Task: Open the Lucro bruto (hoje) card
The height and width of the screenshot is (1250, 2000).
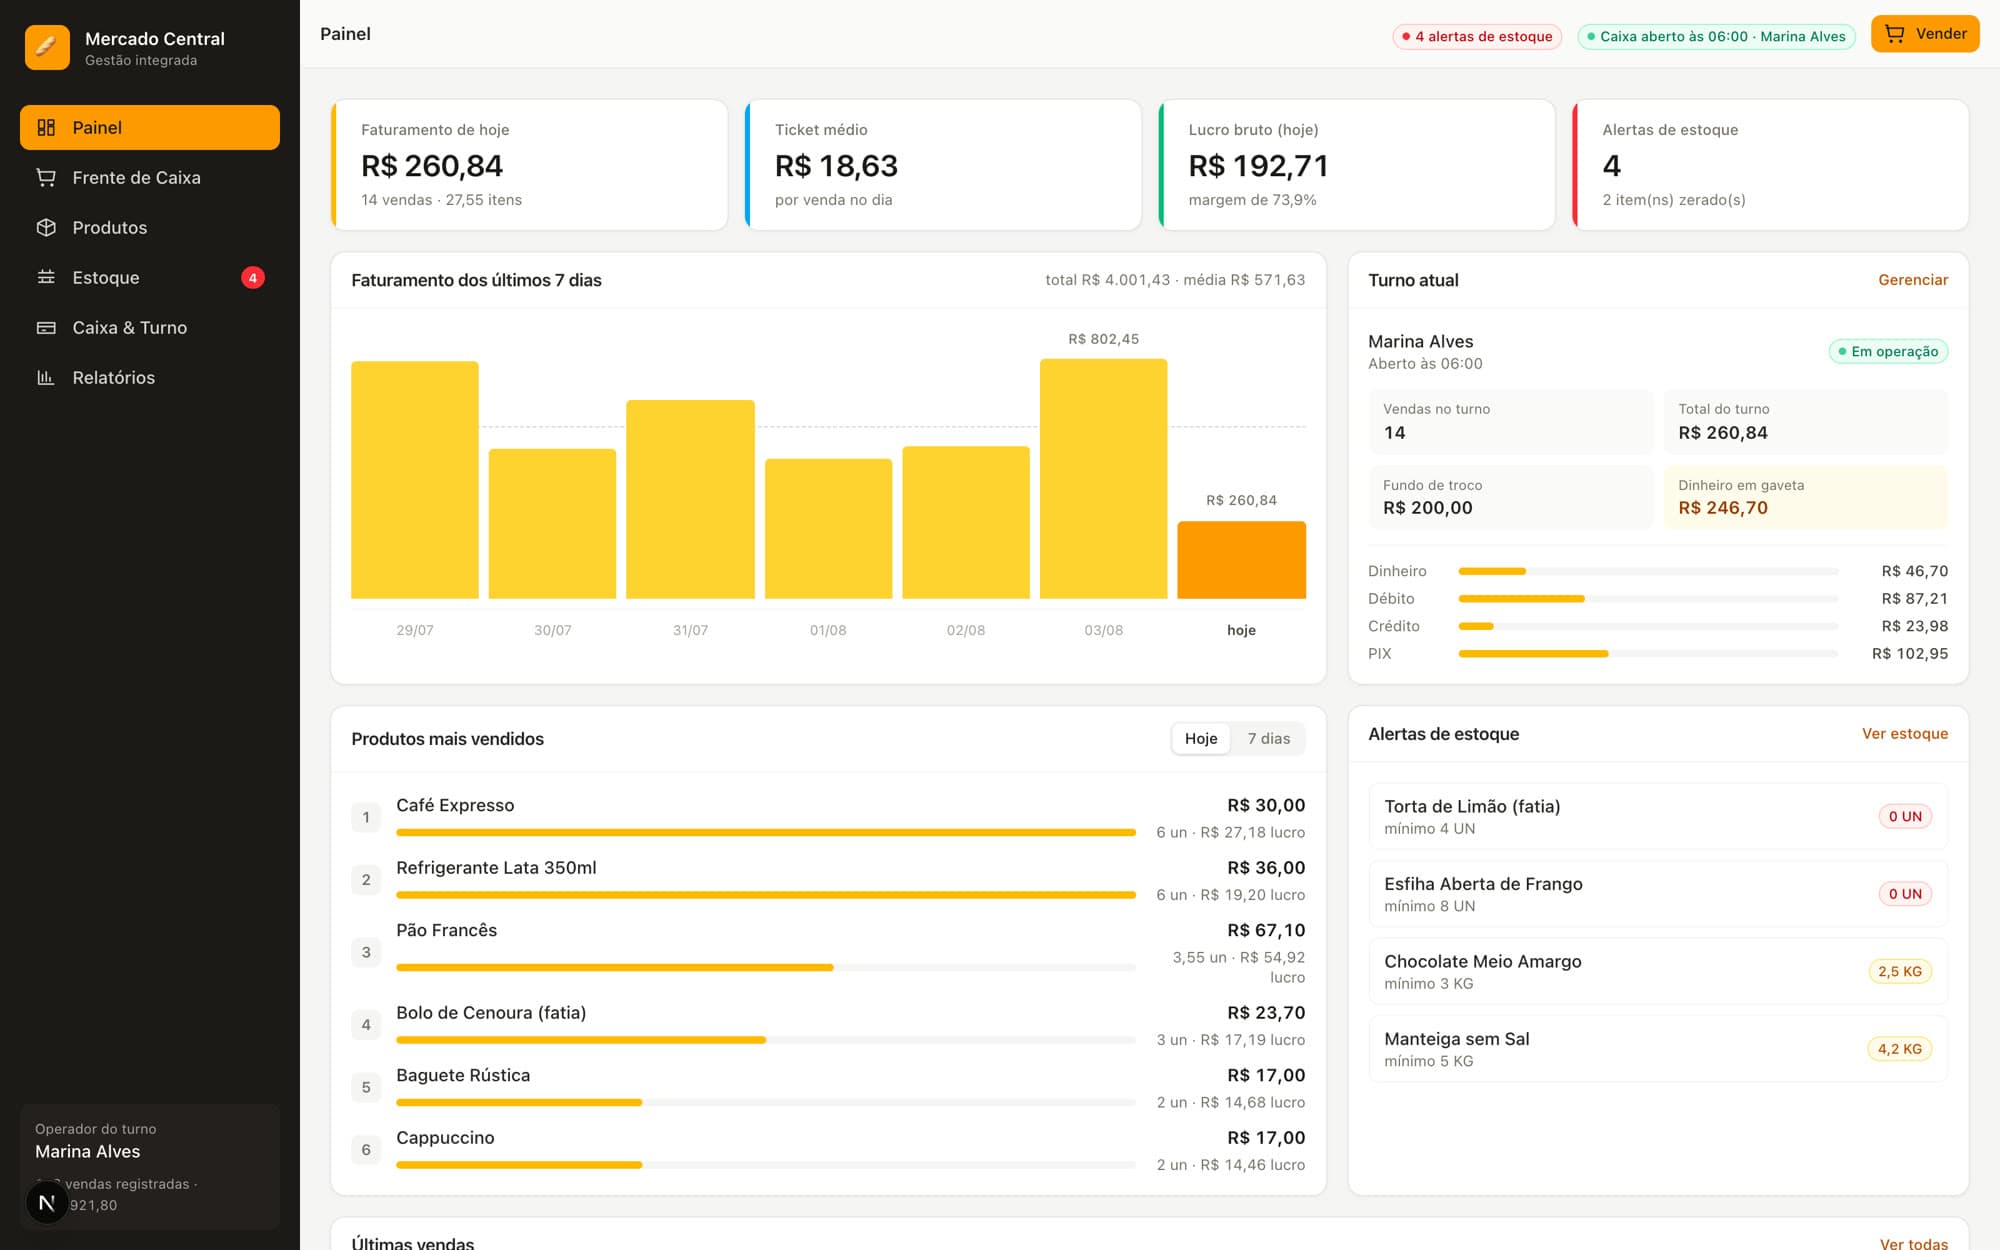Action: pos(1357,165)
